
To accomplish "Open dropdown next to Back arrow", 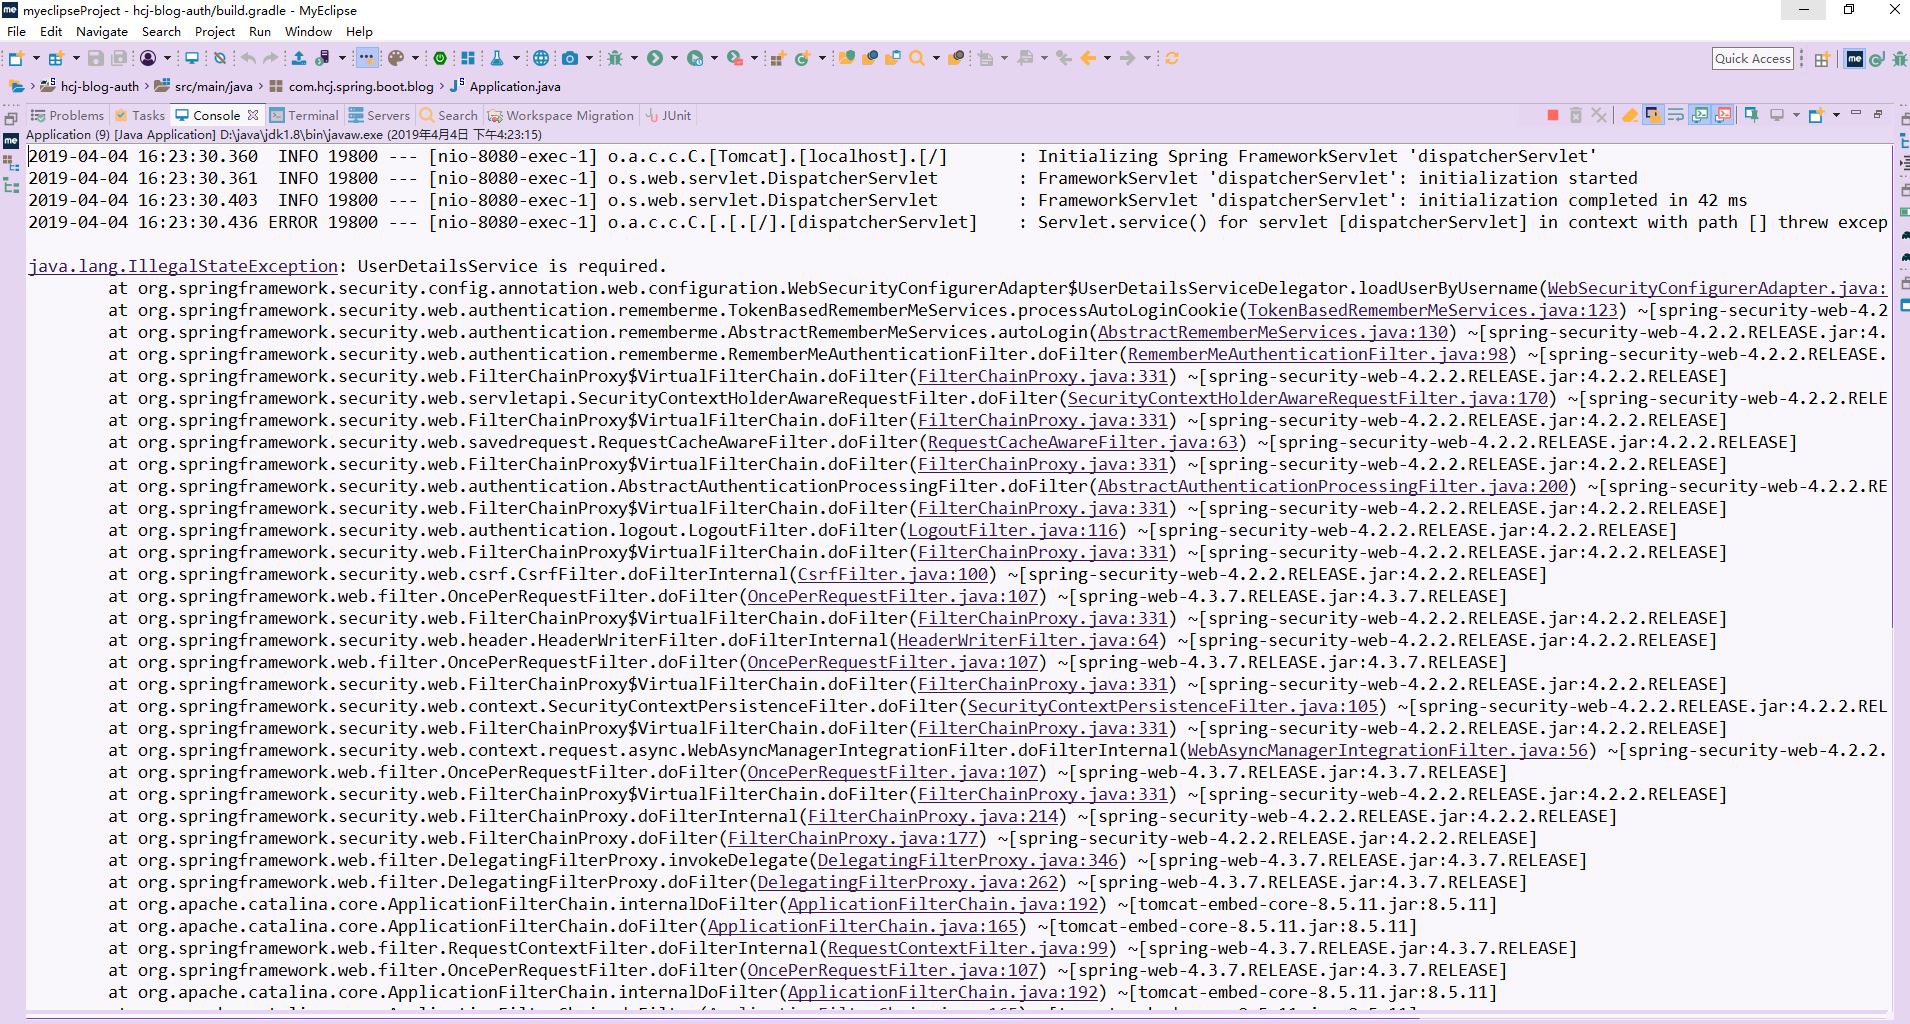I will (x=1107, y=59).
